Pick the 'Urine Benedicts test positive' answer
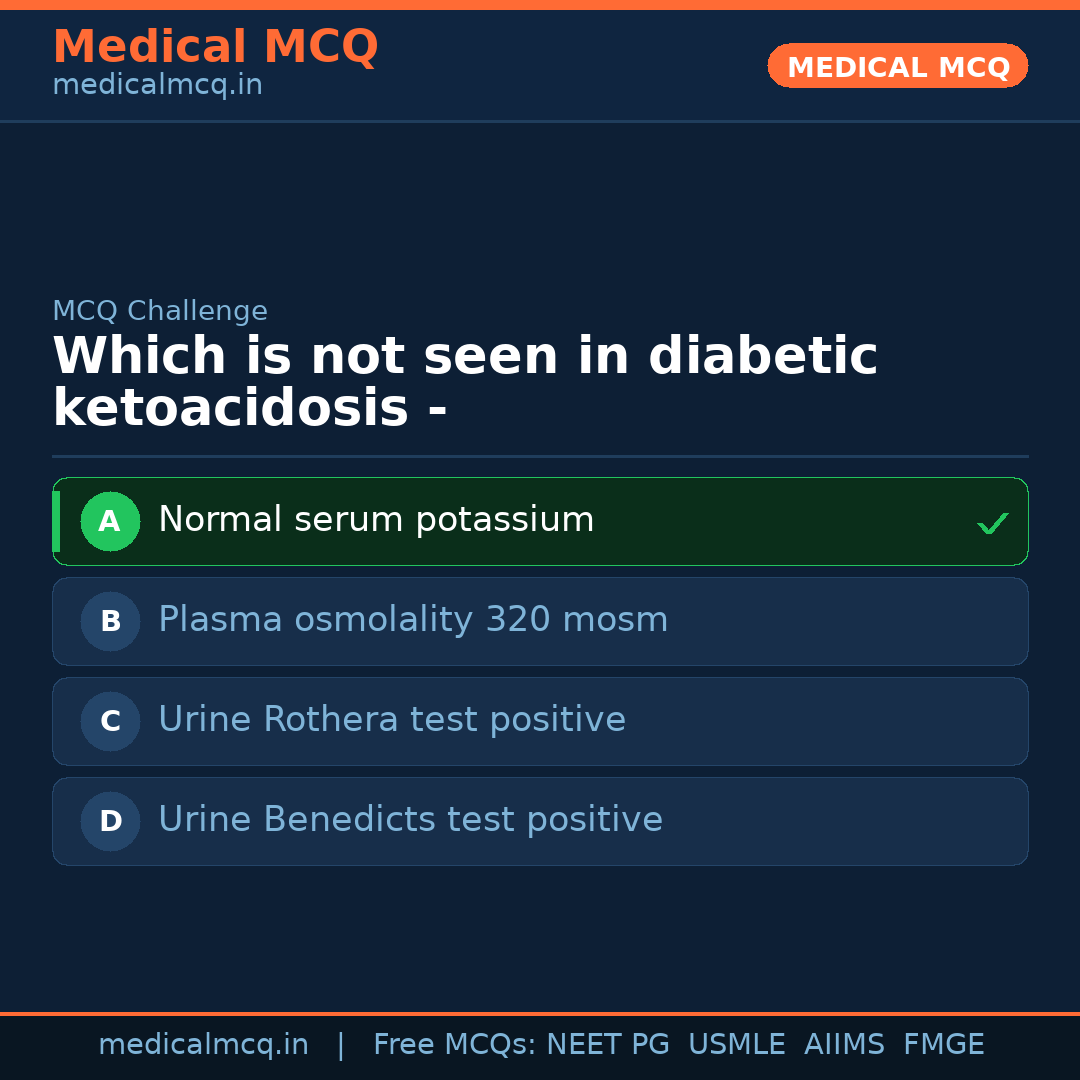 (410, 820)
